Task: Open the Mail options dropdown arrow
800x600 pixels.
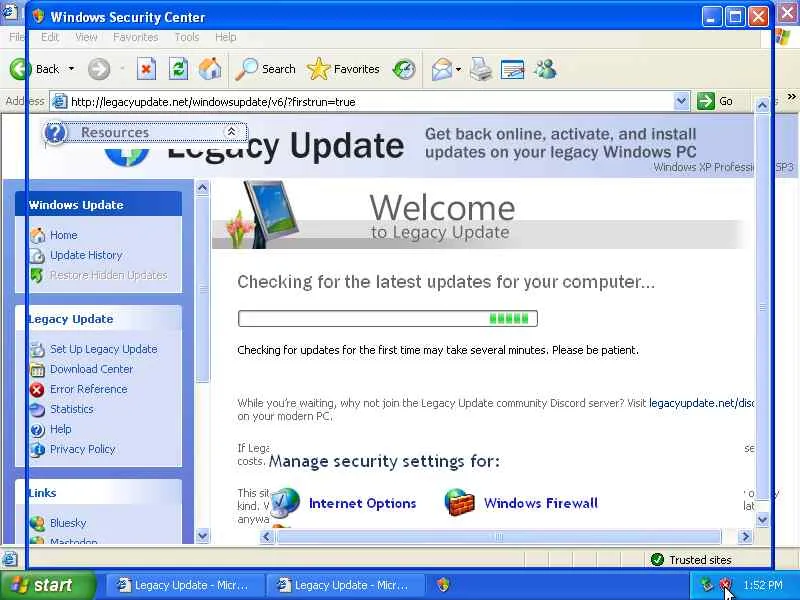Action: pyautogui.click(x=458, y=69)
